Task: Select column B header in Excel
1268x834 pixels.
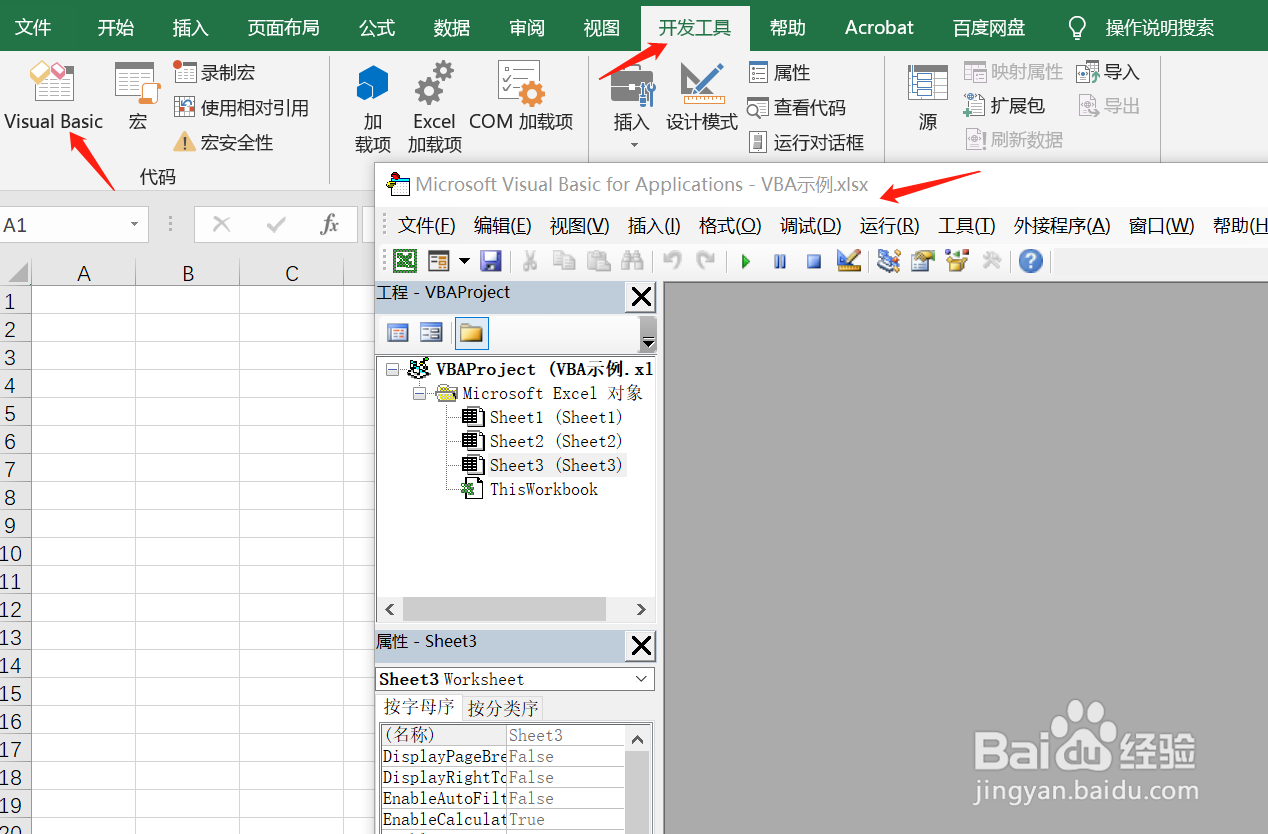Action: (188, 273)
